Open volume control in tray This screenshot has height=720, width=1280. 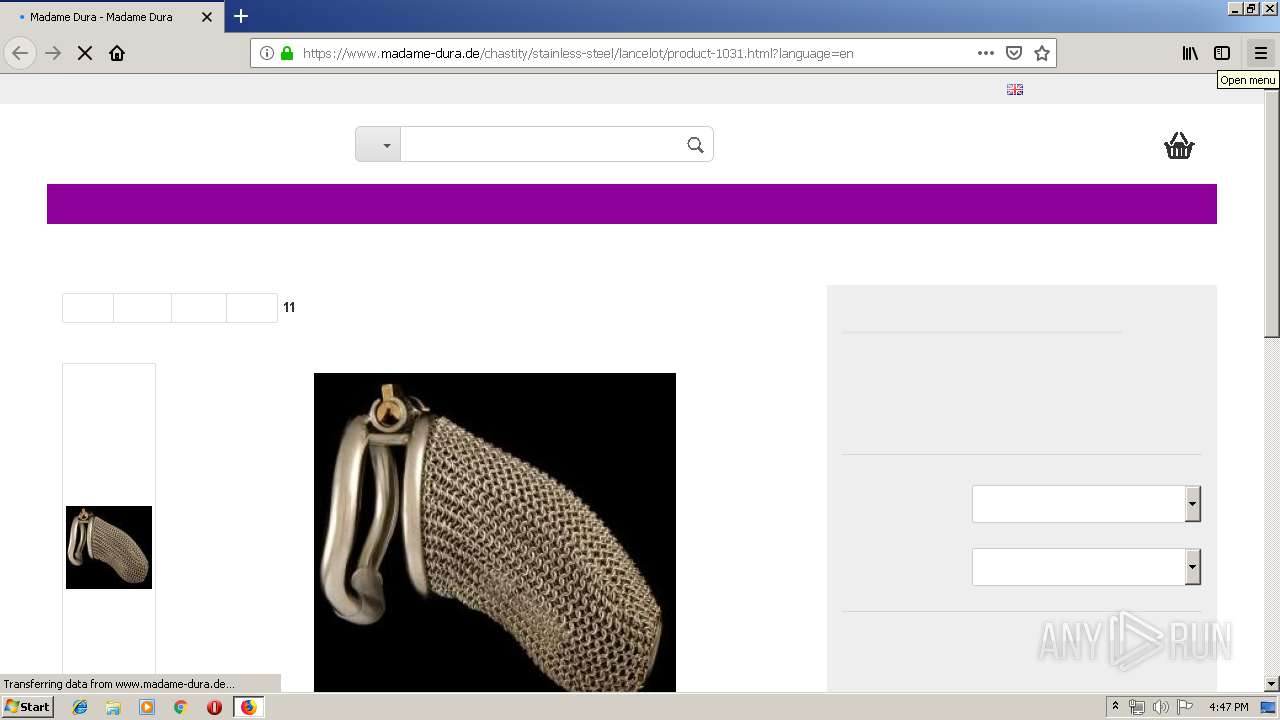1160,707
